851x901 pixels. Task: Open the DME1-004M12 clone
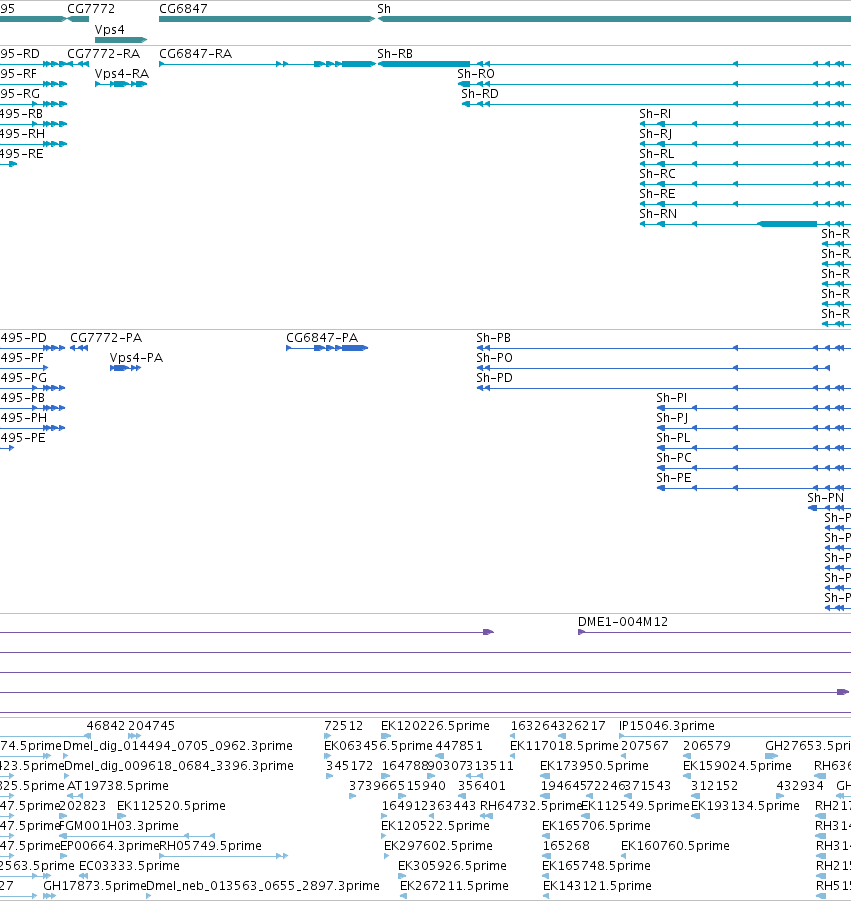623,622
